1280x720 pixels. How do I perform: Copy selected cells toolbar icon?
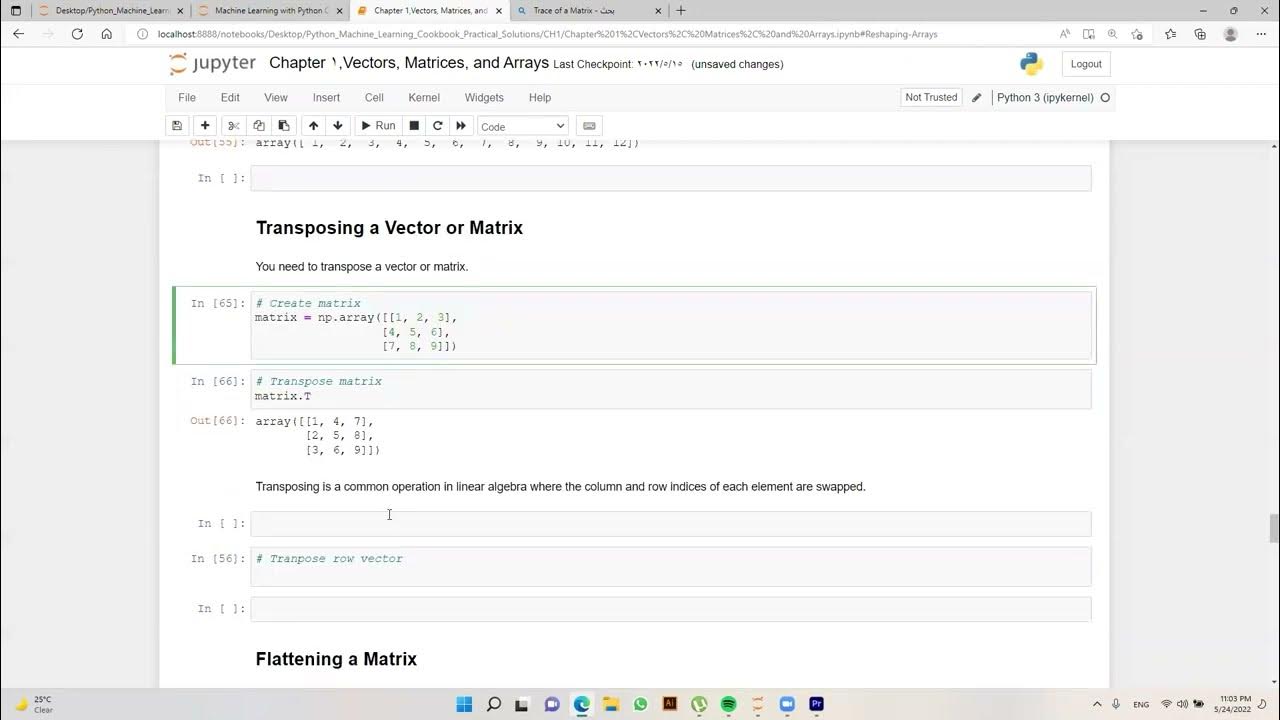point(259,126)
